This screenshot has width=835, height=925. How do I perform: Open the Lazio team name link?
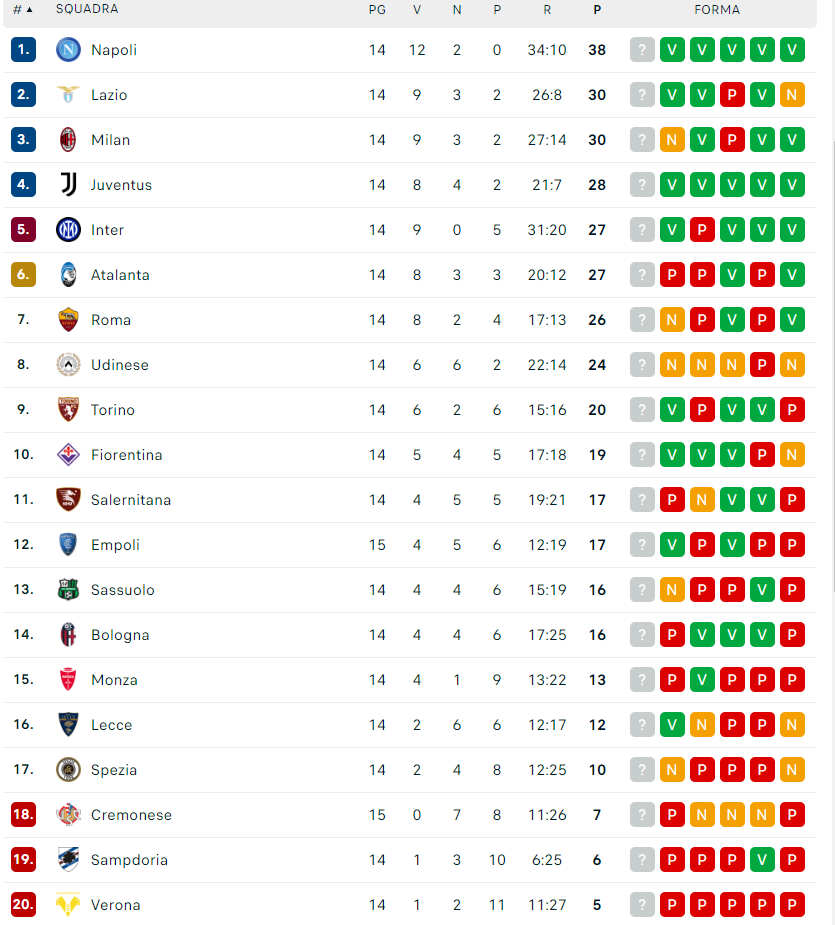pyautogui.click(x=109, y=95)
